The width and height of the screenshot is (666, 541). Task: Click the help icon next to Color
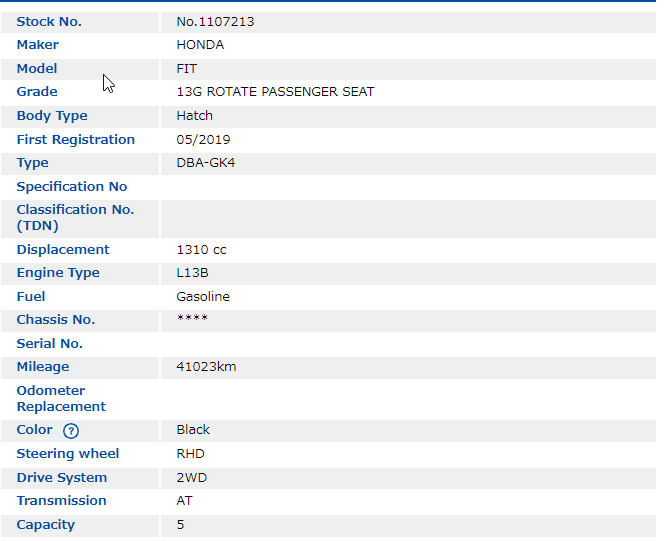(70, 430)
